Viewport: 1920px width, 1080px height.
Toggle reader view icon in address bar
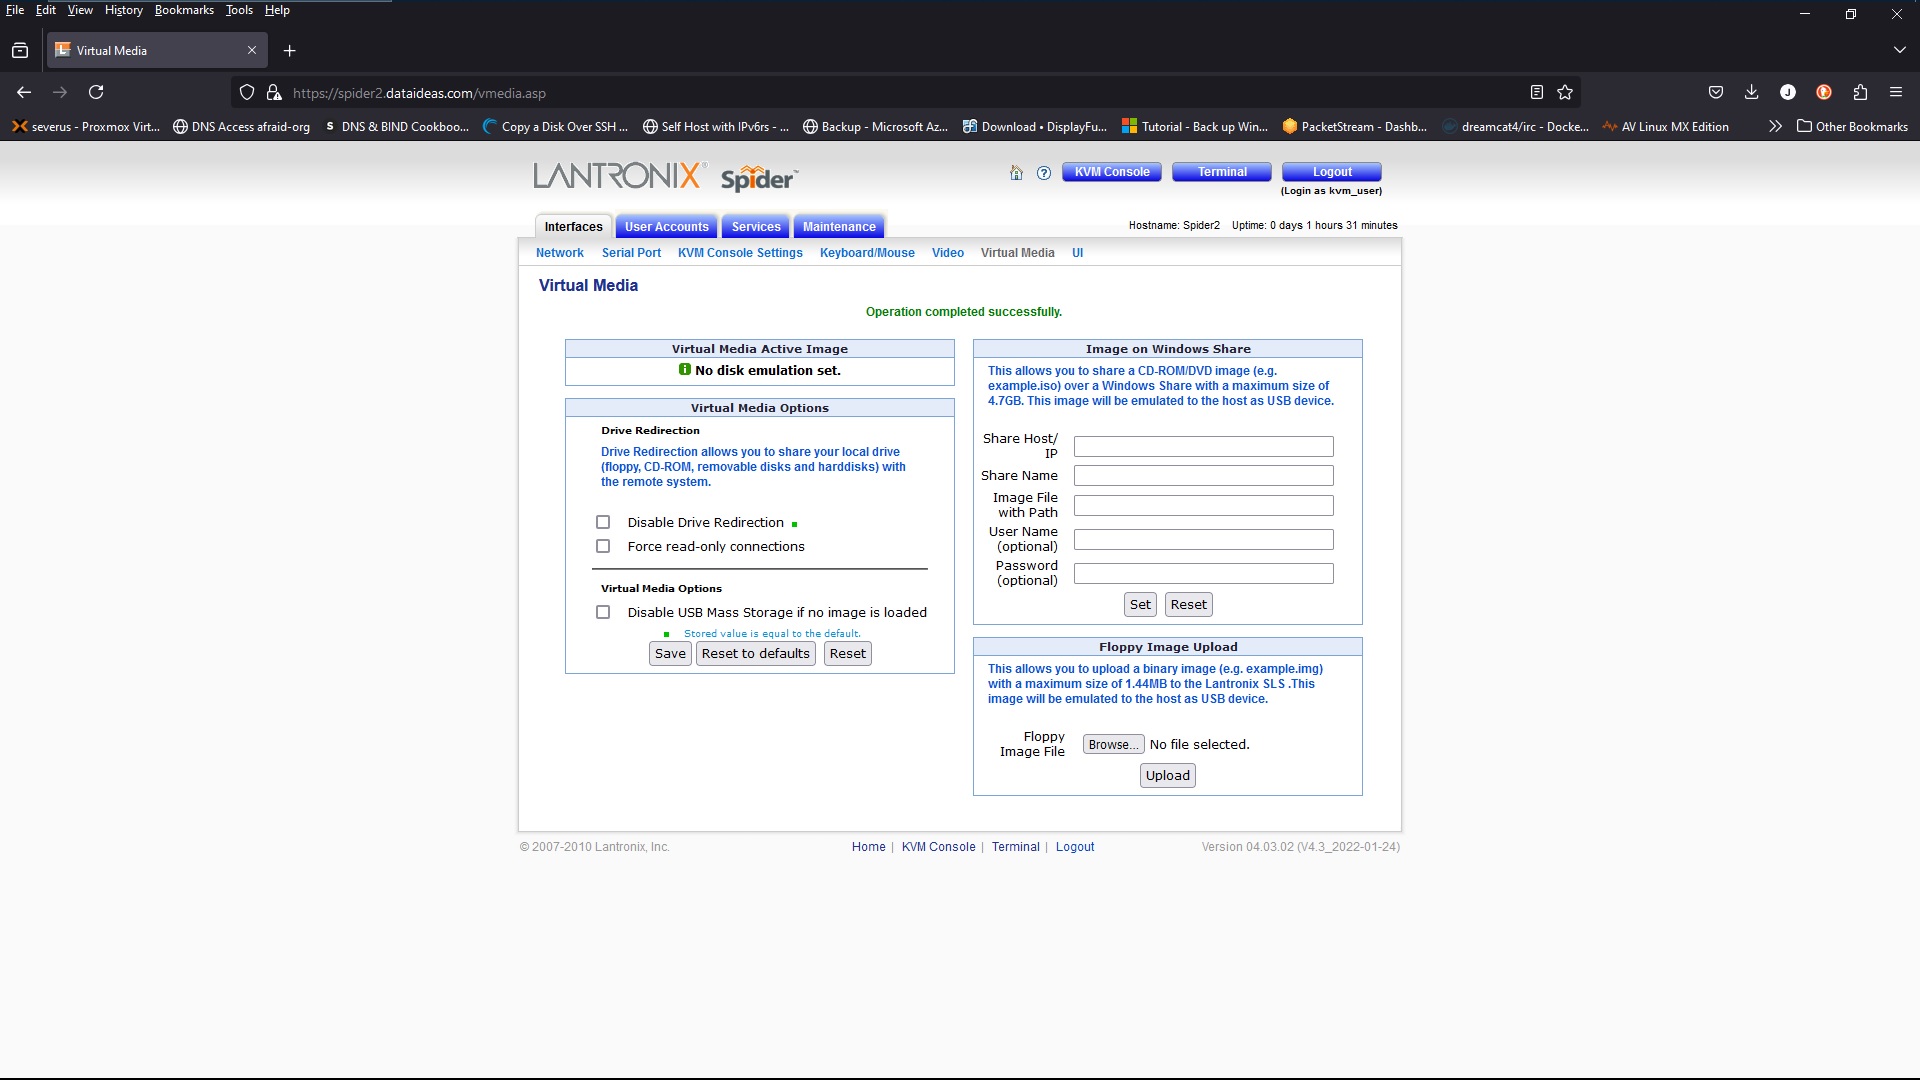tap(1537, 92)
